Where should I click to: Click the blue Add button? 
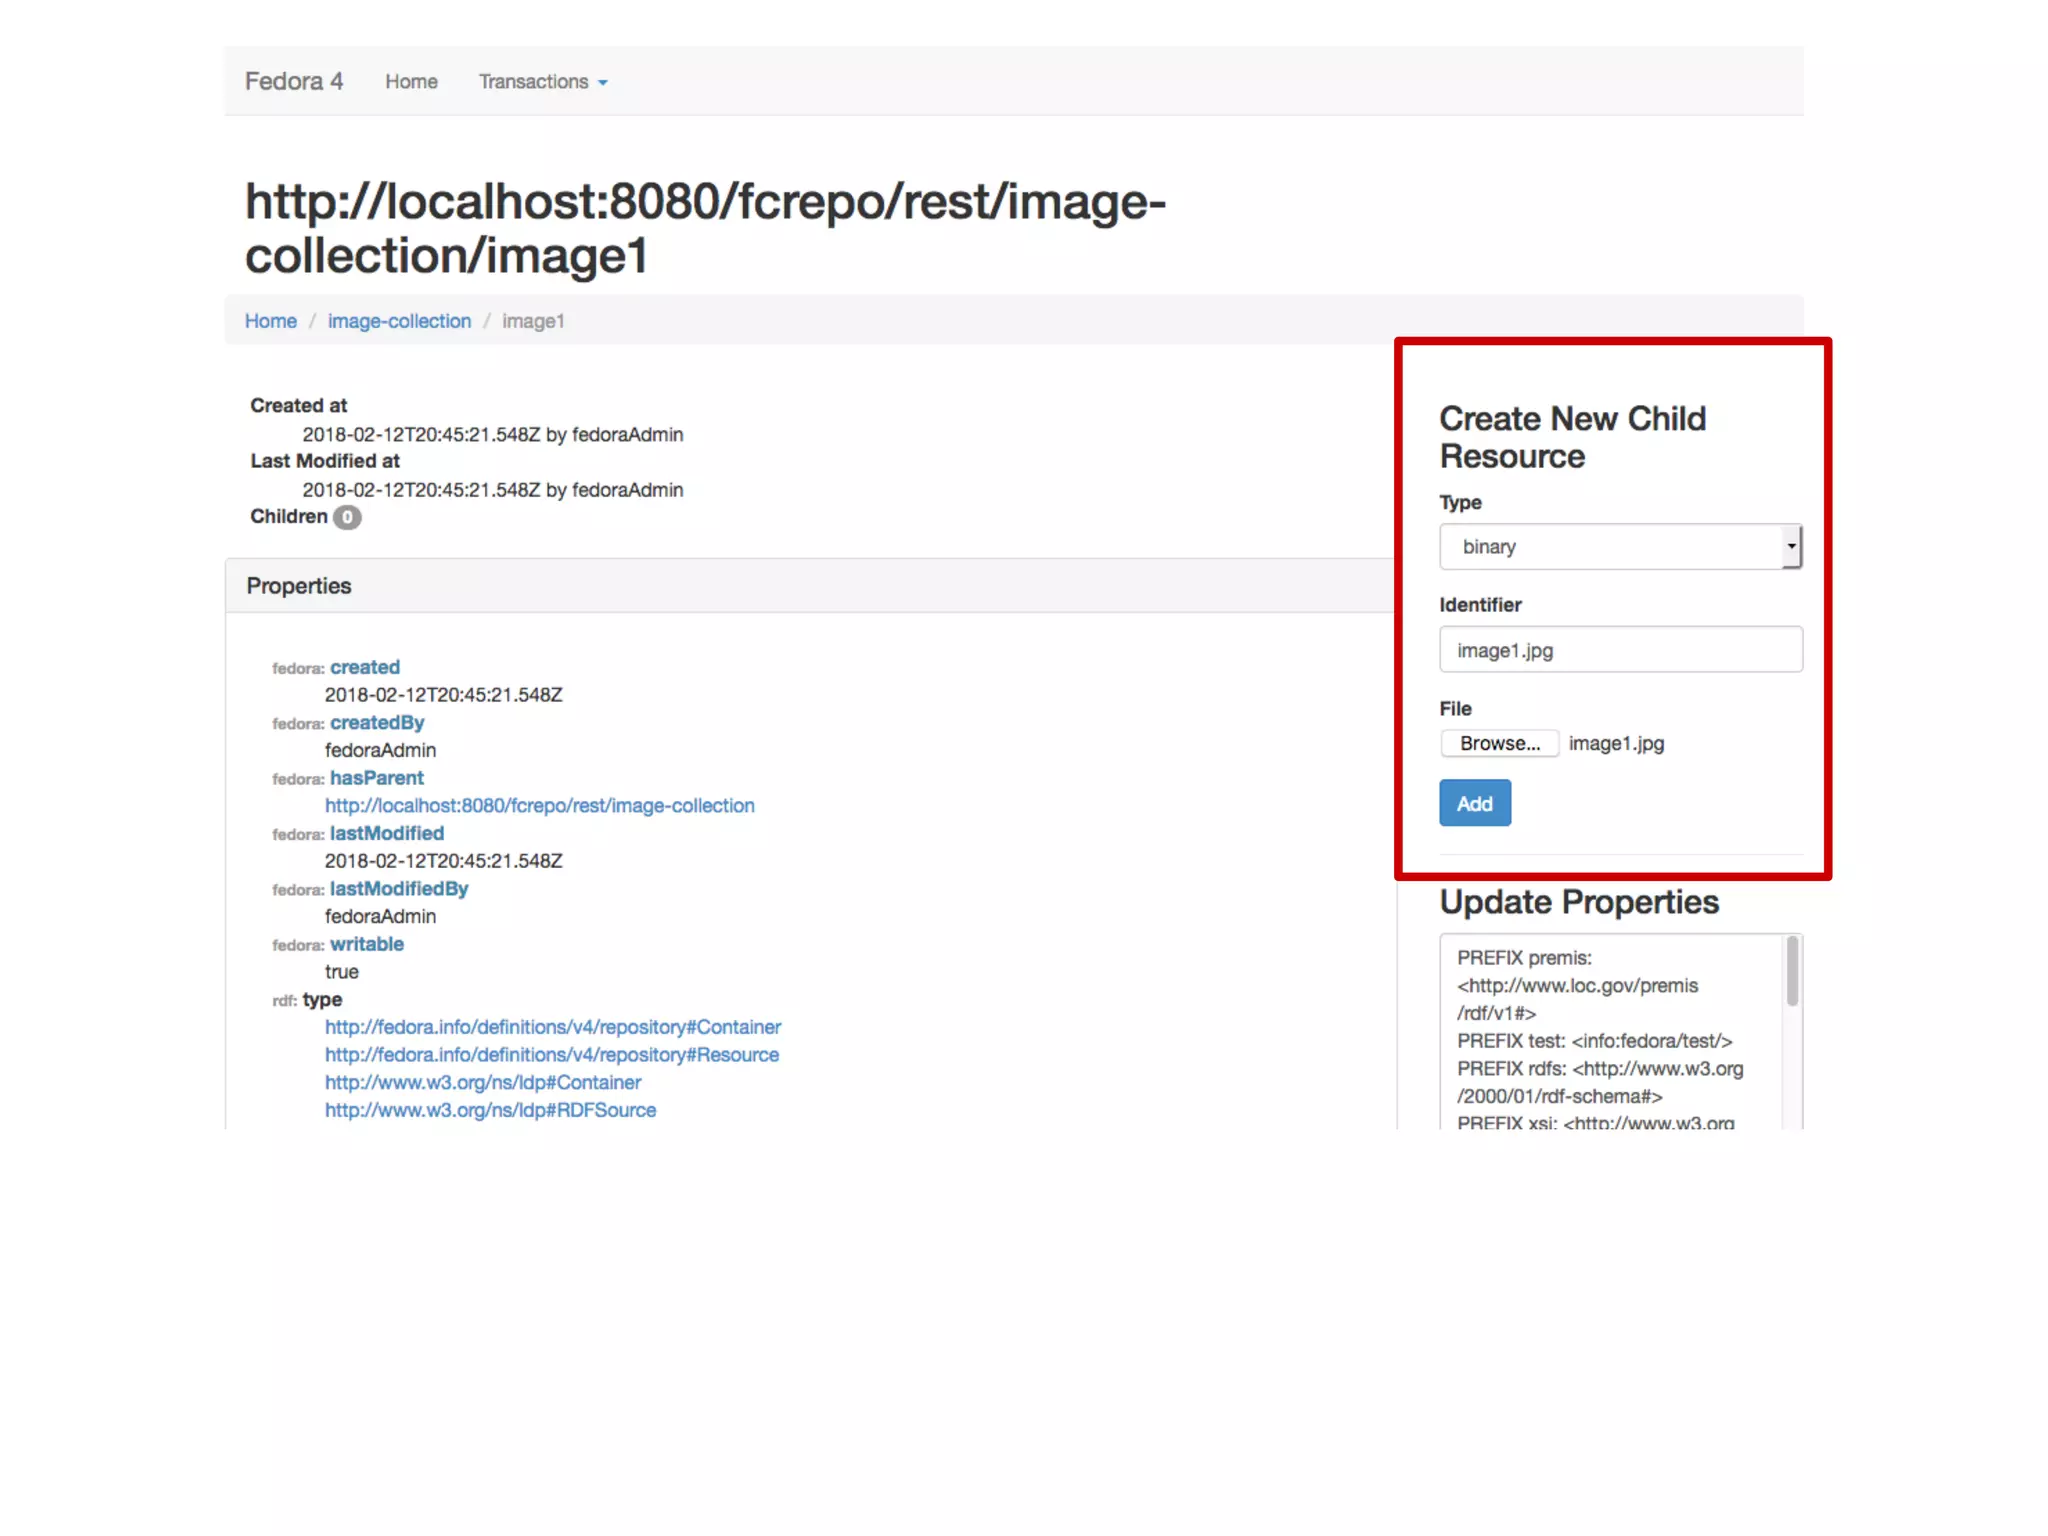(x=1474, y=803)
